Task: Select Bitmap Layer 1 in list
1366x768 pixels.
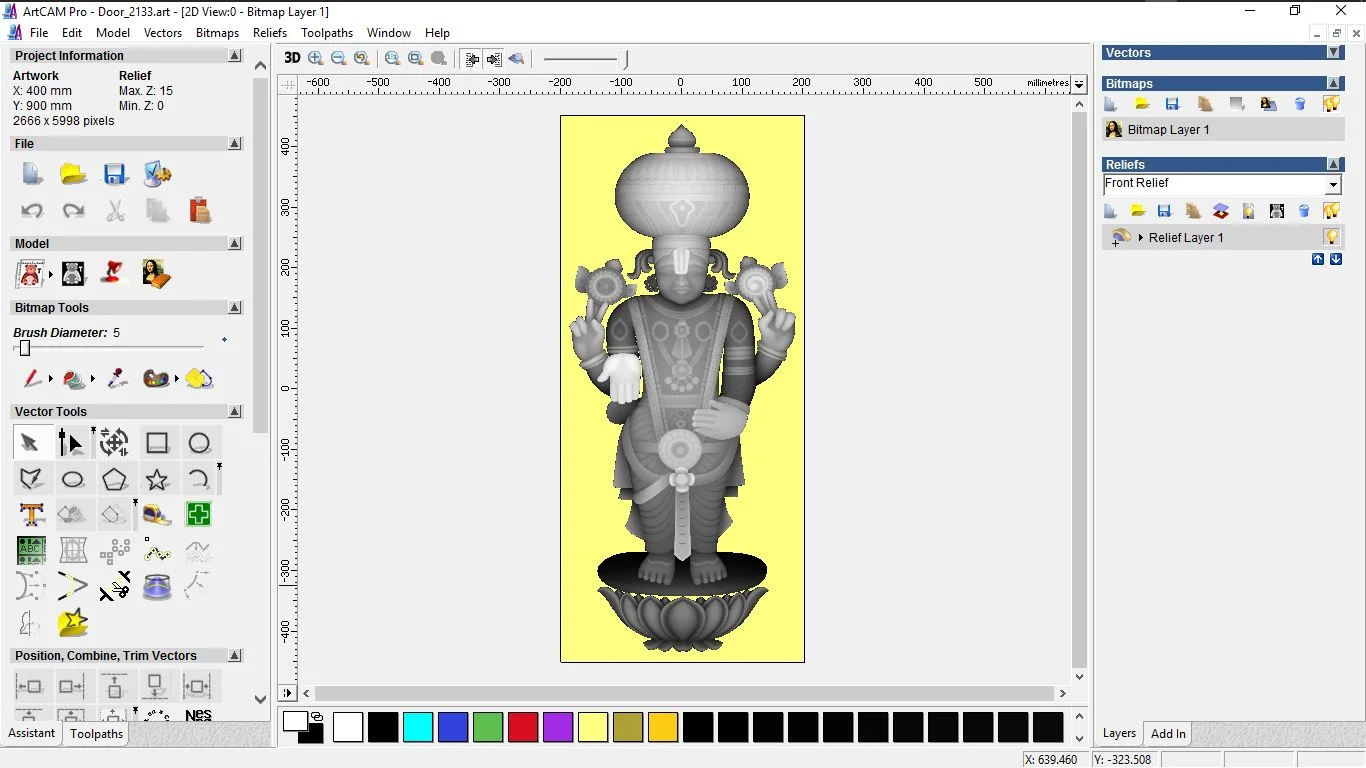Action: pos(1168,130)
